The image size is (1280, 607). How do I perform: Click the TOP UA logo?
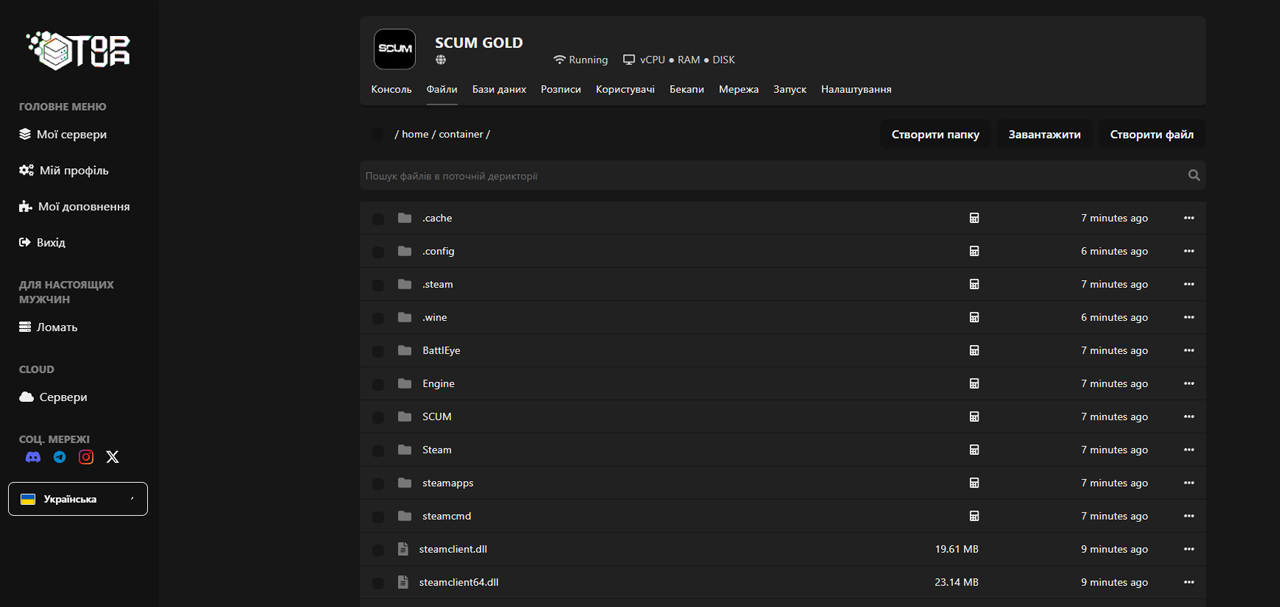[x=78, y=50]
